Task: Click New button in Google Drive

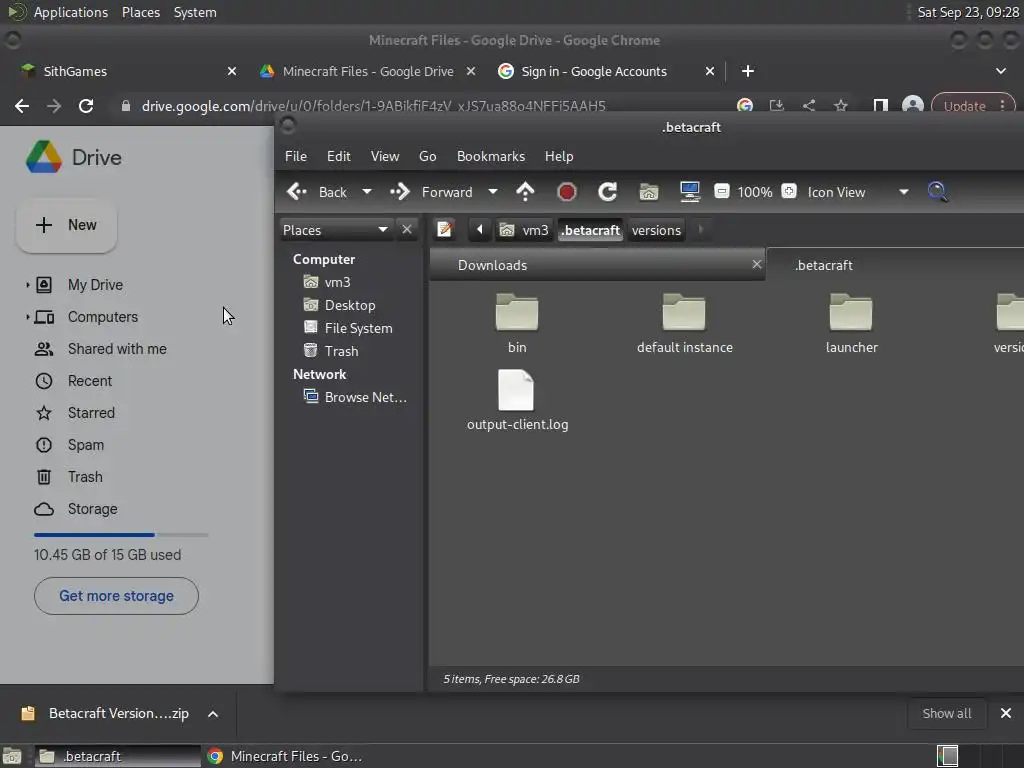Action: click(67, 225)
